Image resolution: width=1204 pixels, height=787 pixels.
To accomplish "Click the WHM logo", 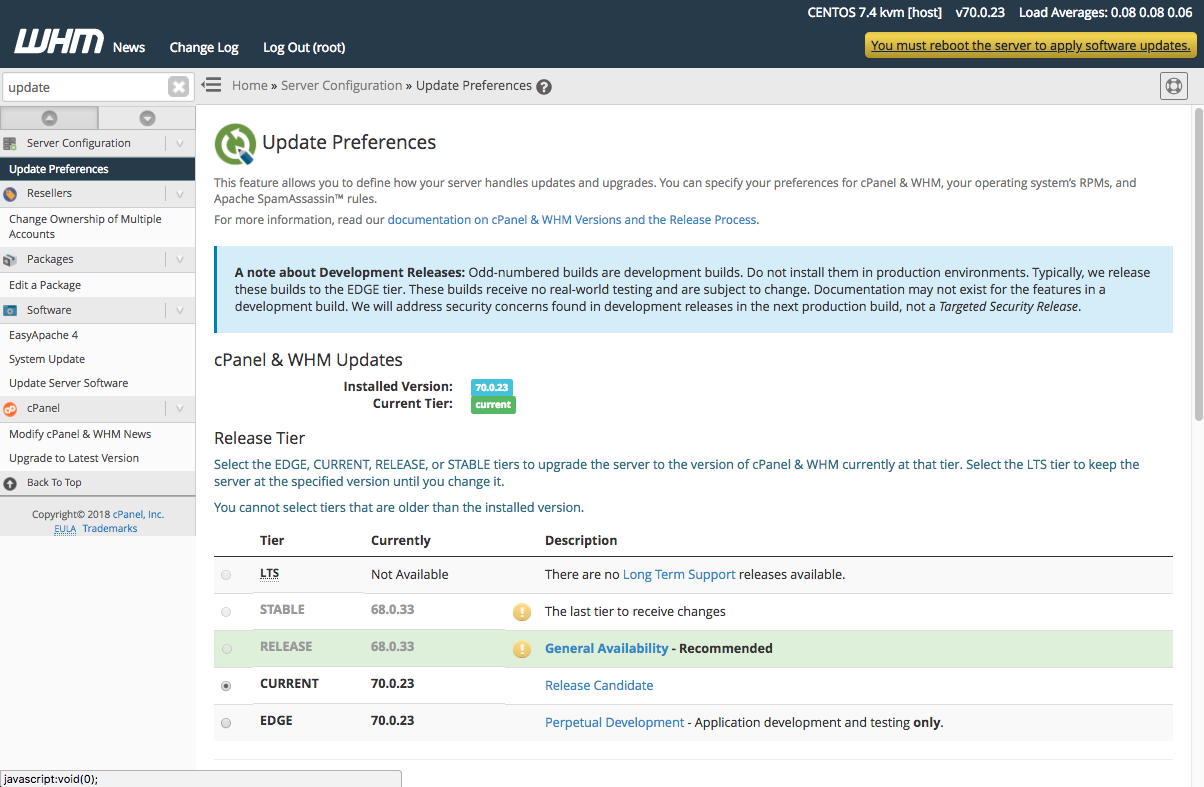I will [58, 43].
